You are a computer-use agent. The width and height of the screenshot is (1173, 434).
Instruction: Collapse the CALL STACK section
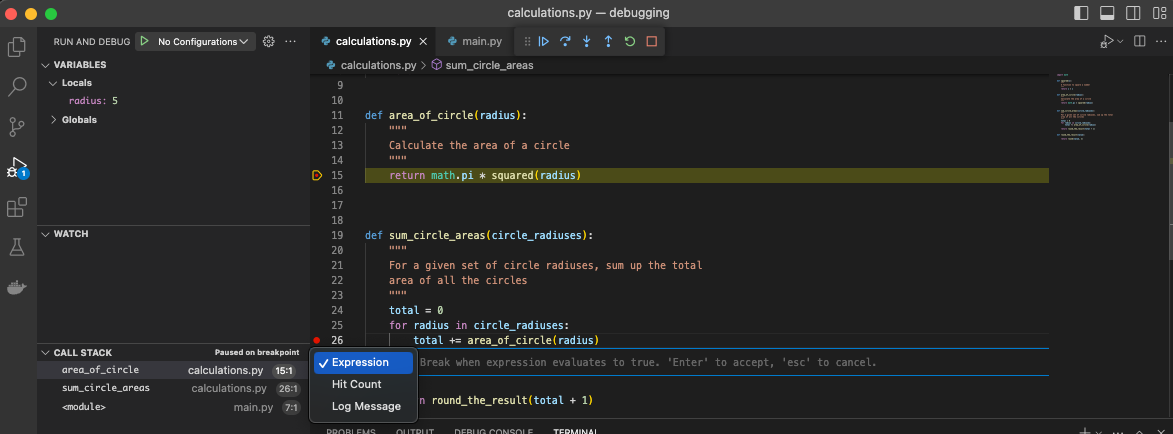pyautogui.click(x=45, y=352)
